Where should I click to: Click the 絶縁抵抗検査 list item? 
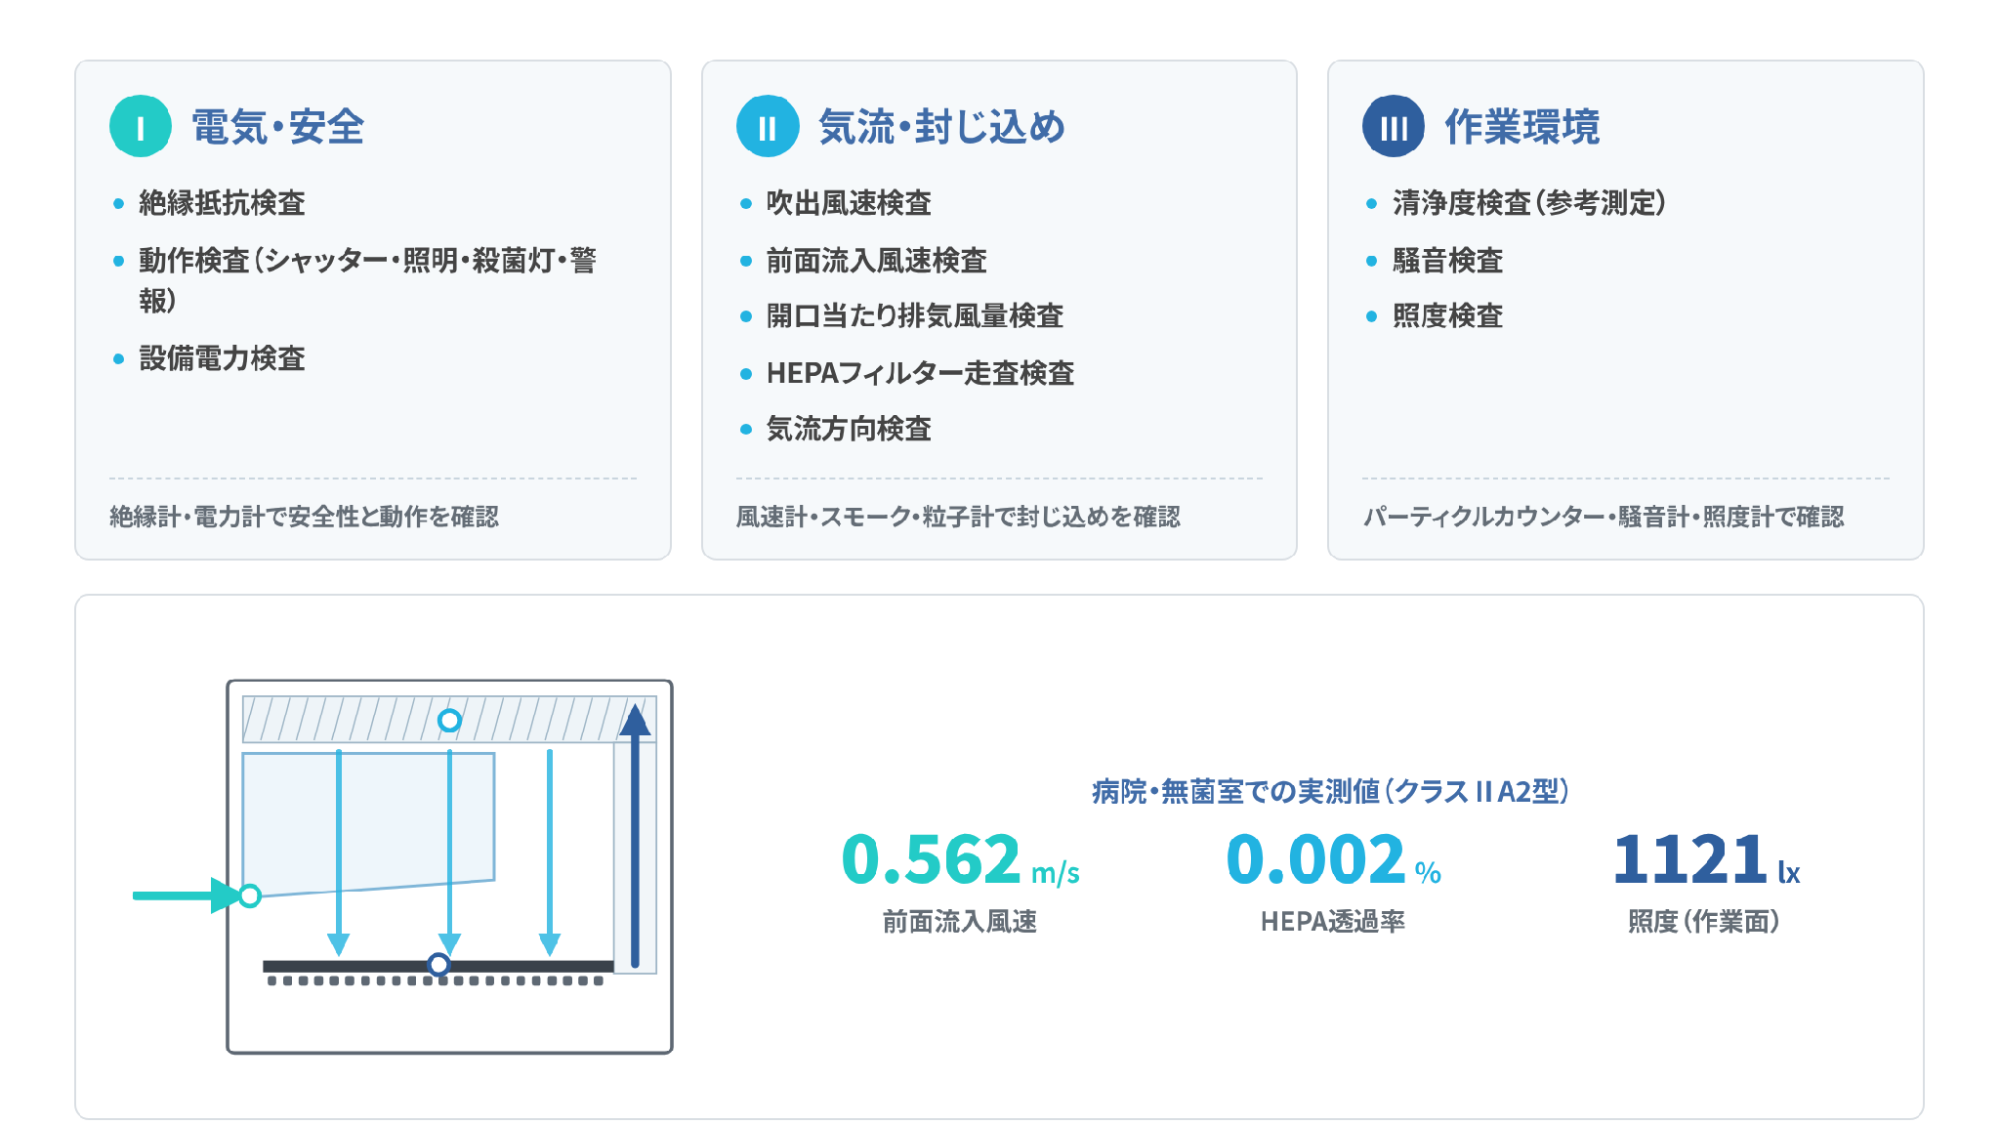[222, 203]
